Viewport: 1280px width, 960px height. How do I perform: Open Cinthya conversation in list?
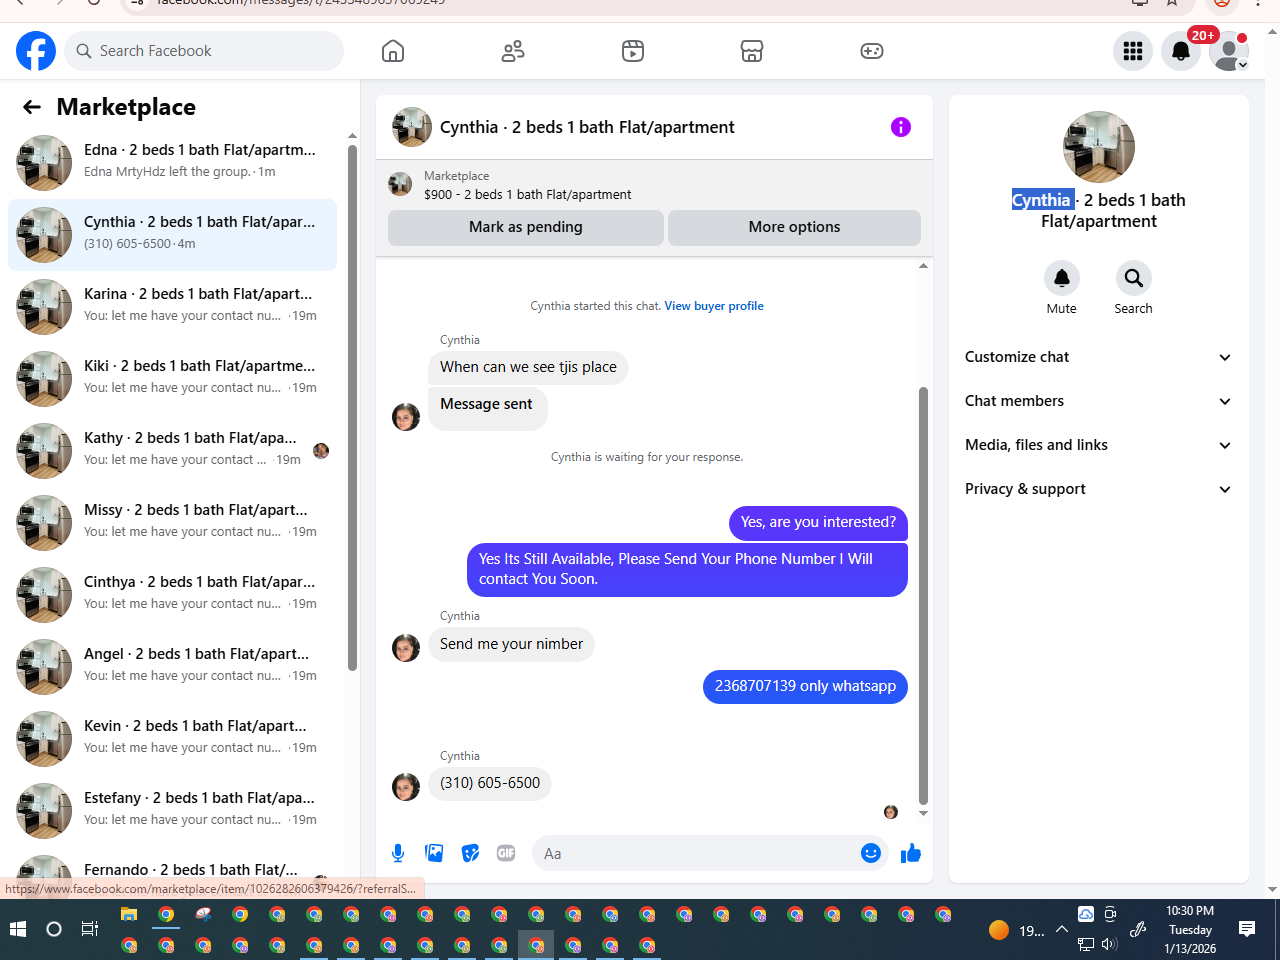click(172, 594)
